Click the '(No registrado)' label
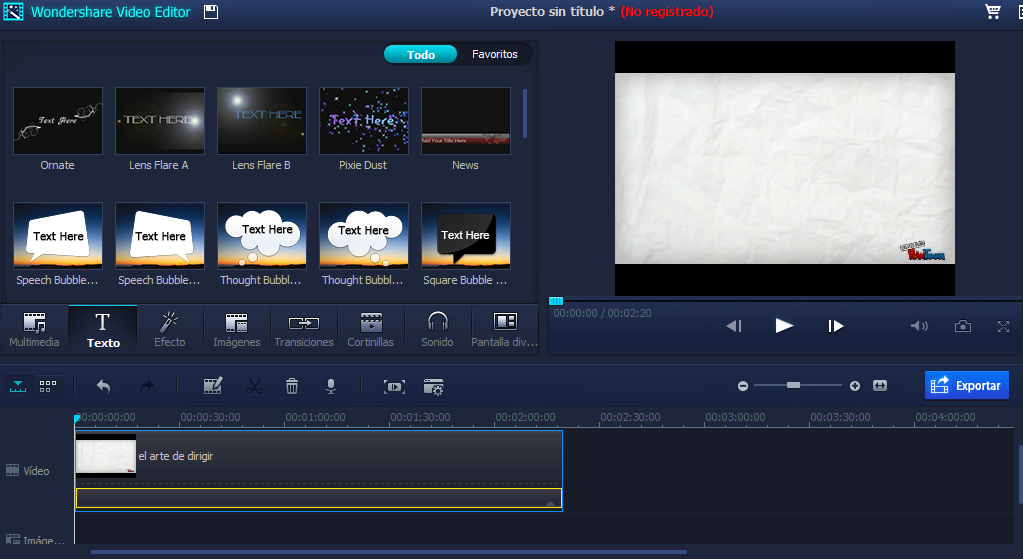 tap(667, 12)
